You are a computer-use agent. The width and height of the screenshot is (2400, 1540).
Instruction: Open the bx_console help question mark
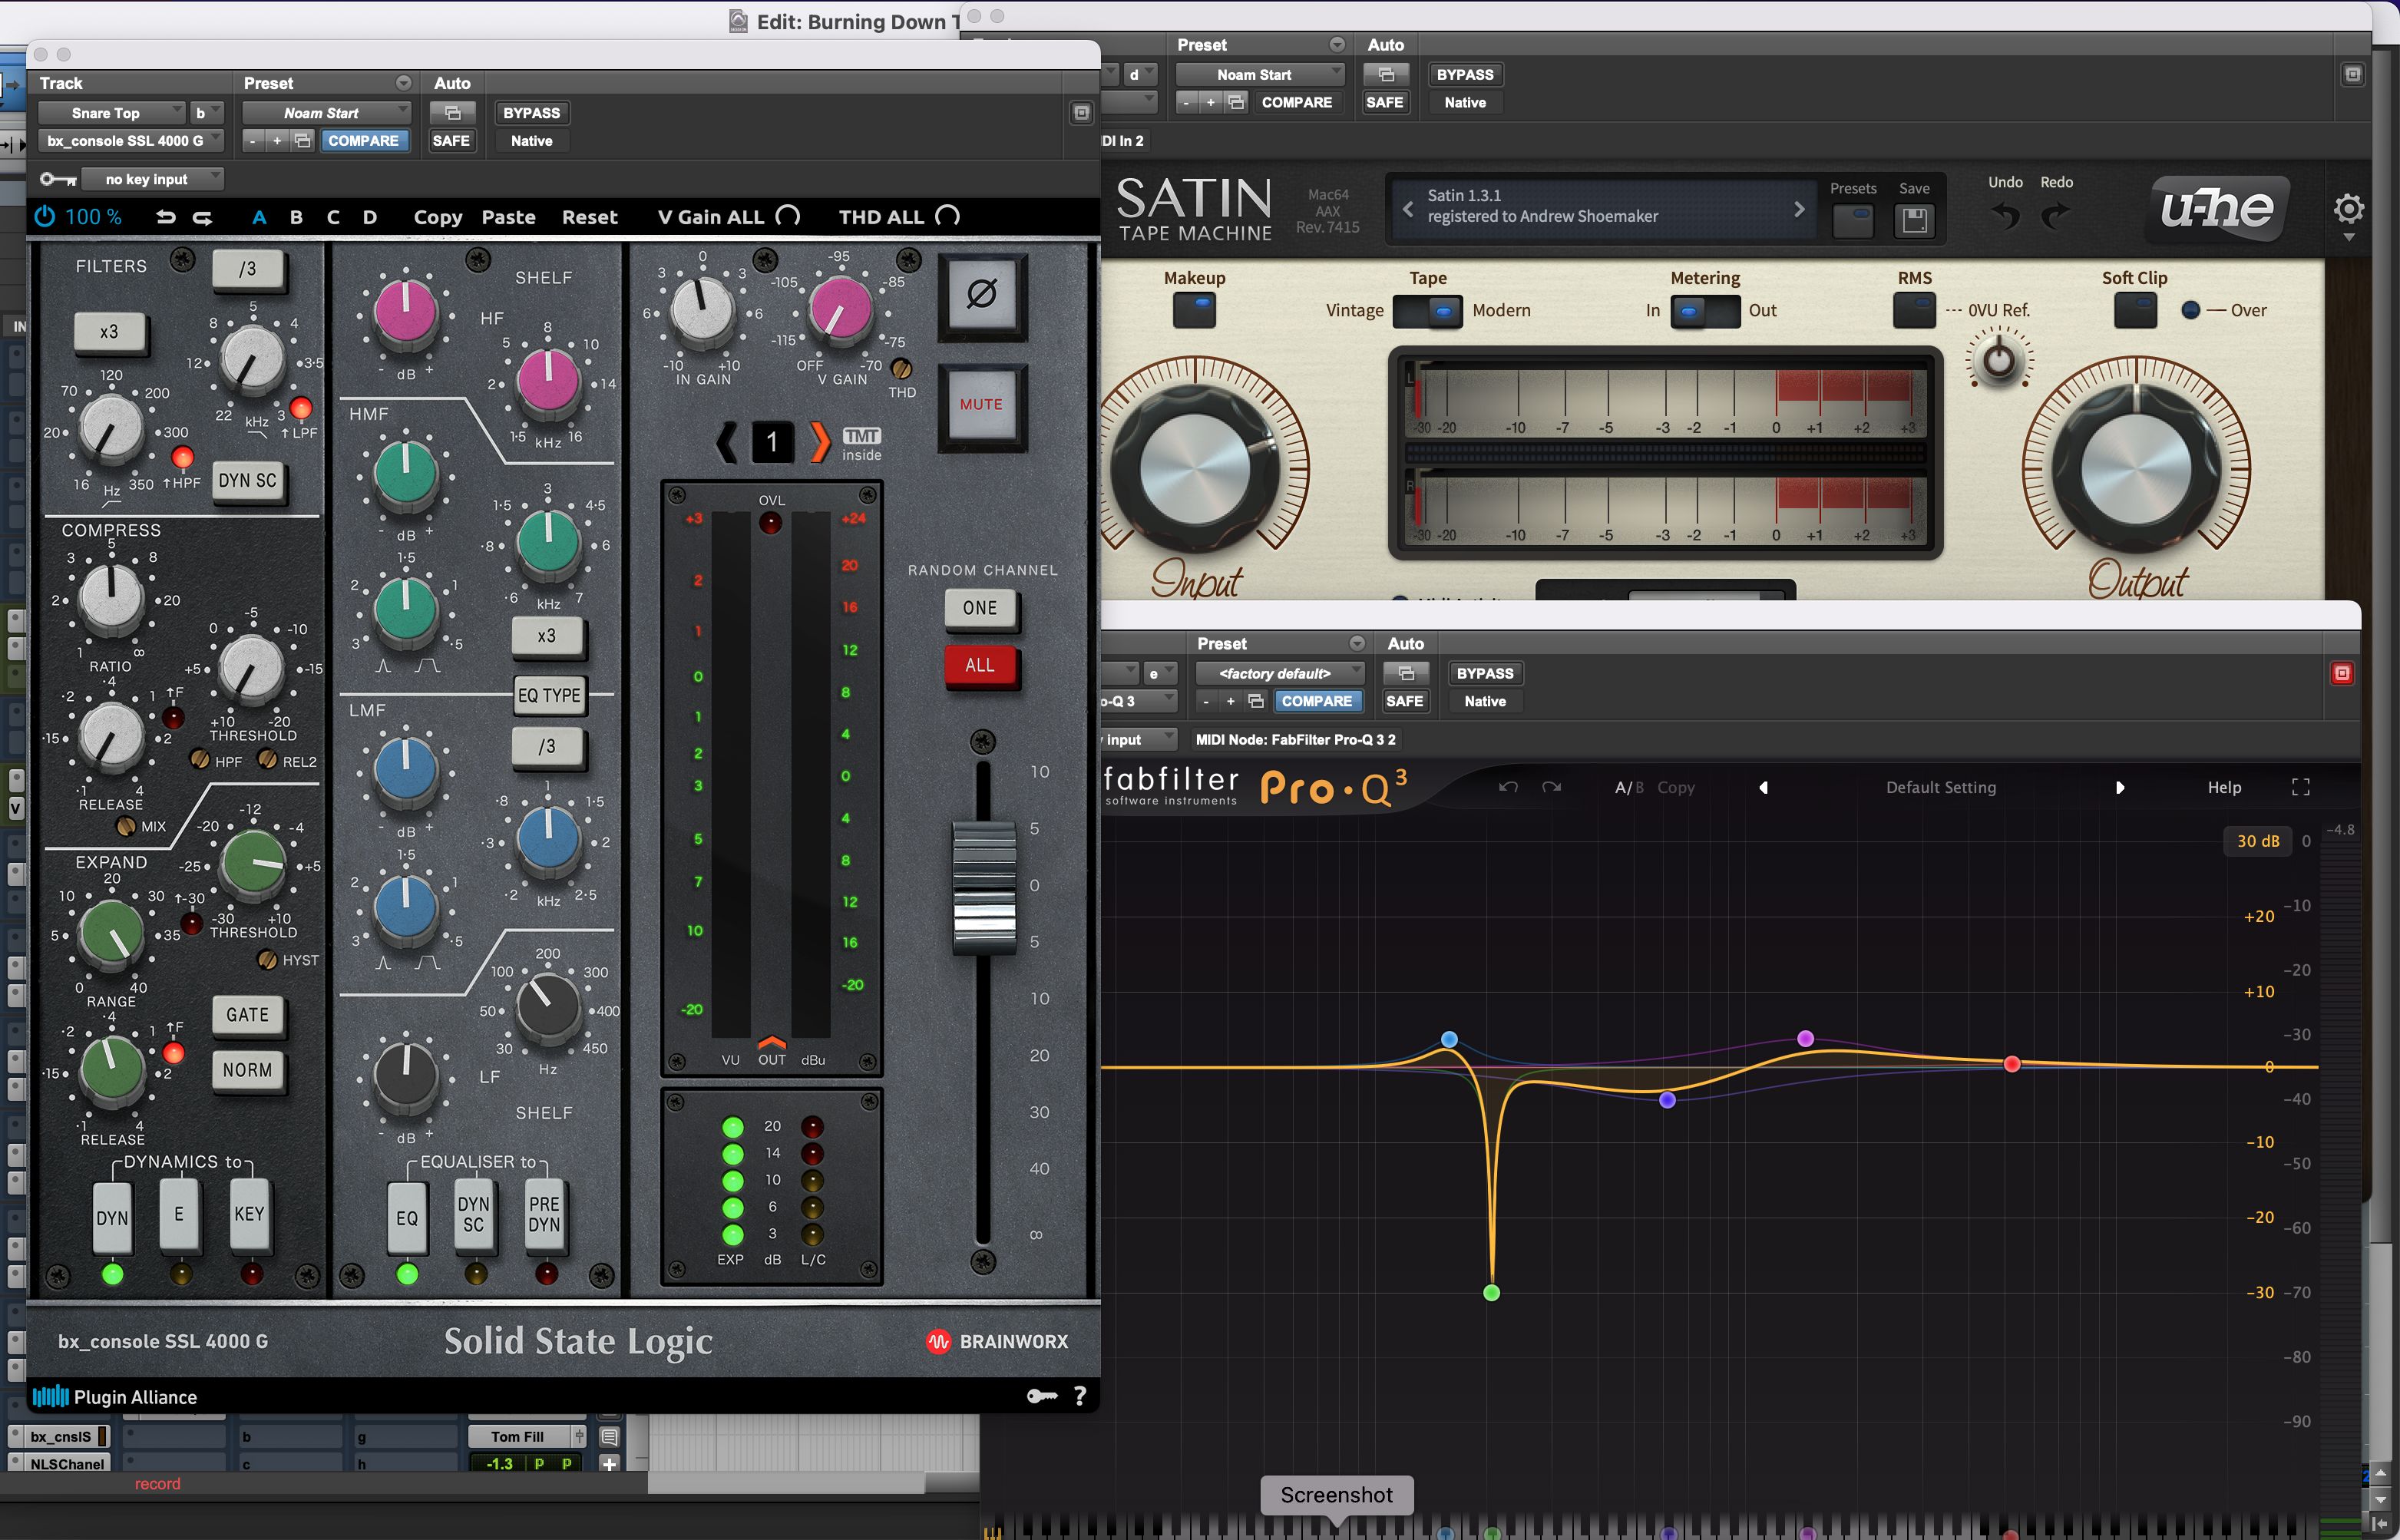tap(1080, 1397)
